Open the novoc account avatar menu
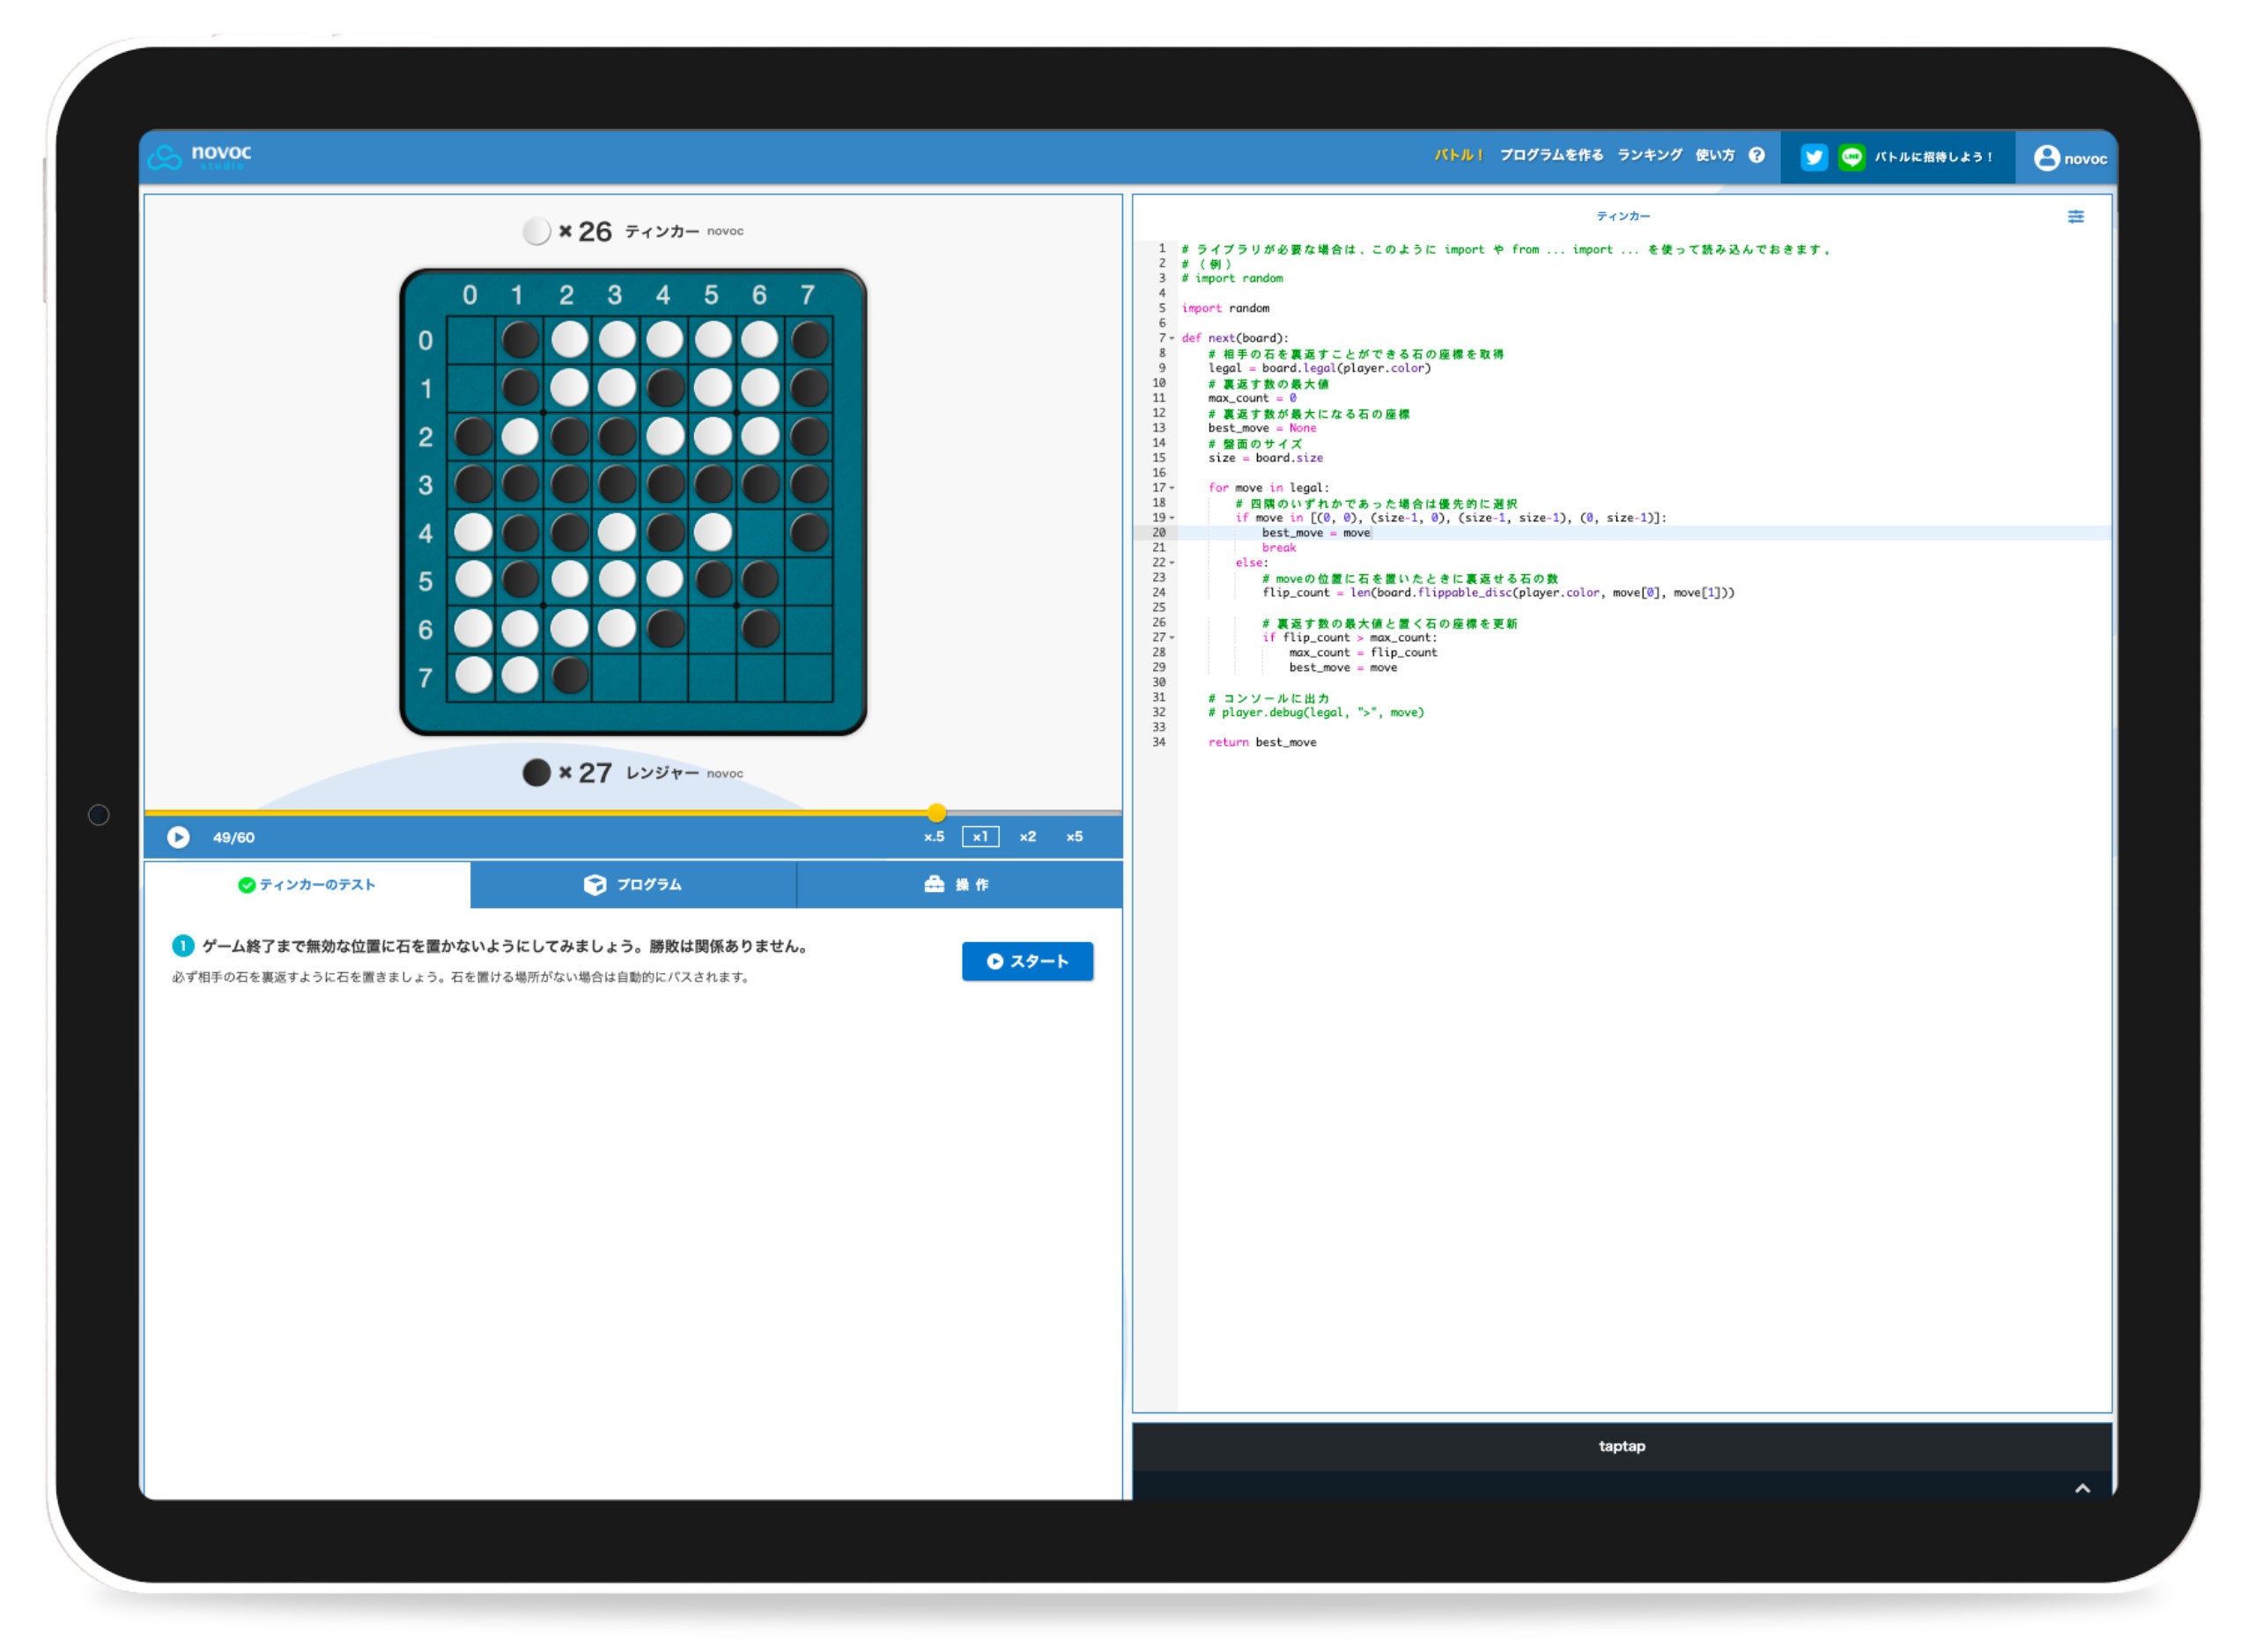Viewport: 2255px width, 1652px height. [x=2048, y=156]
